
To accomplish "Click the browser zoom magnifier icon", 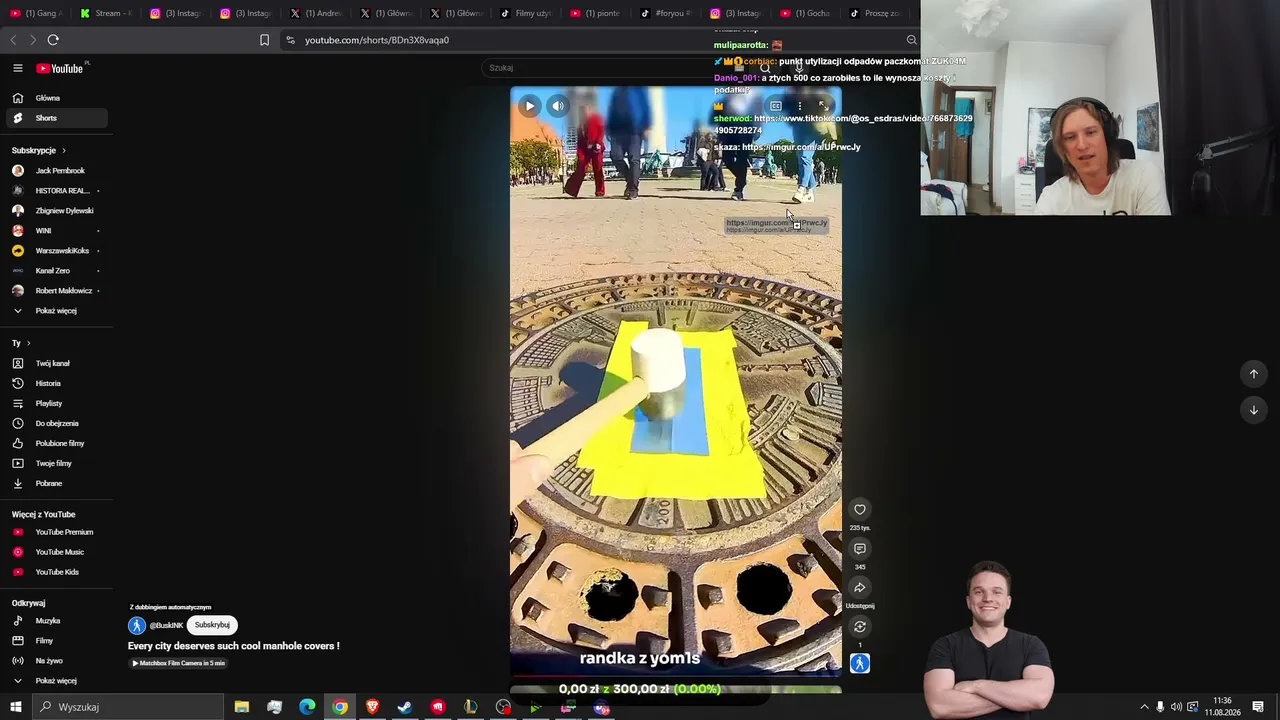I will pos(911,40).
